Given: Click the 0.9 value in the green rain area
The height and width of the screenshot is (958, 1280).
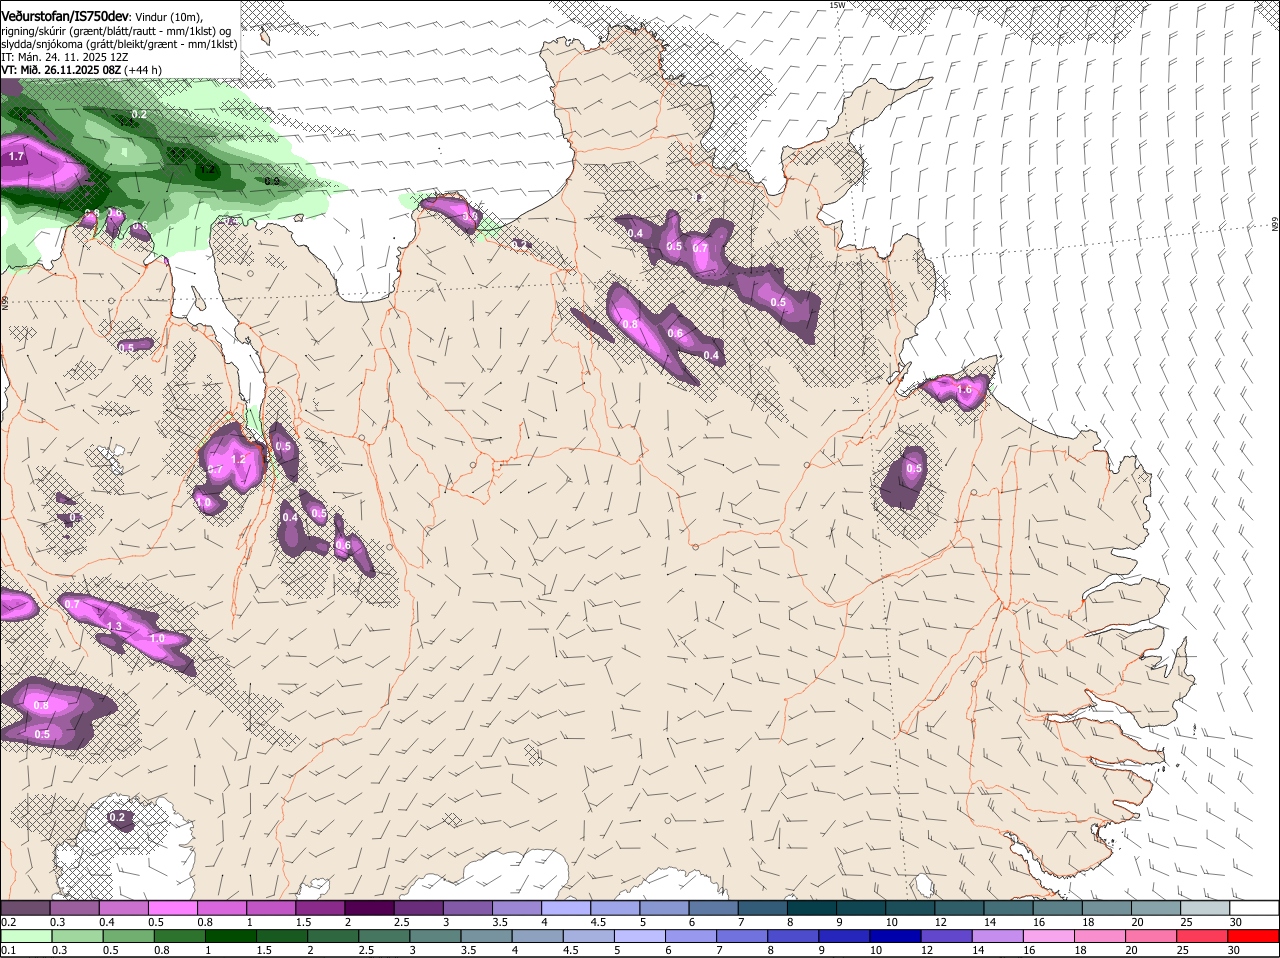Looking at the screenshot, I should pyautogui.click(x=272, y=181).
